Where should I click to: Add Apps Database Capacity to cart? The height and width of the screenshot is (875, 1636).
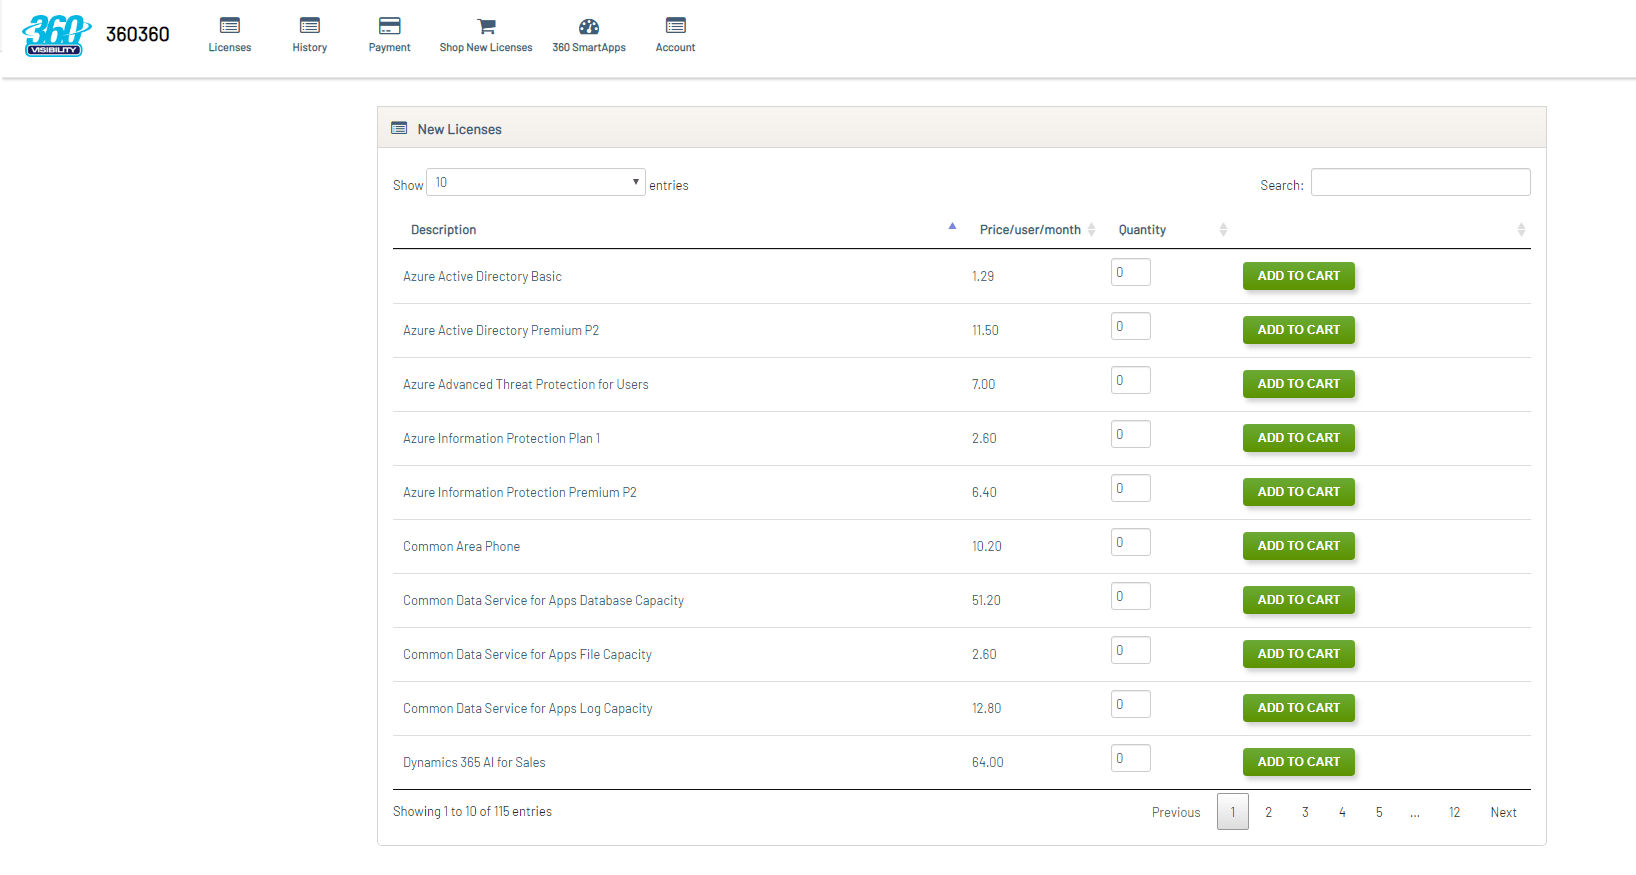point(1299,600)
